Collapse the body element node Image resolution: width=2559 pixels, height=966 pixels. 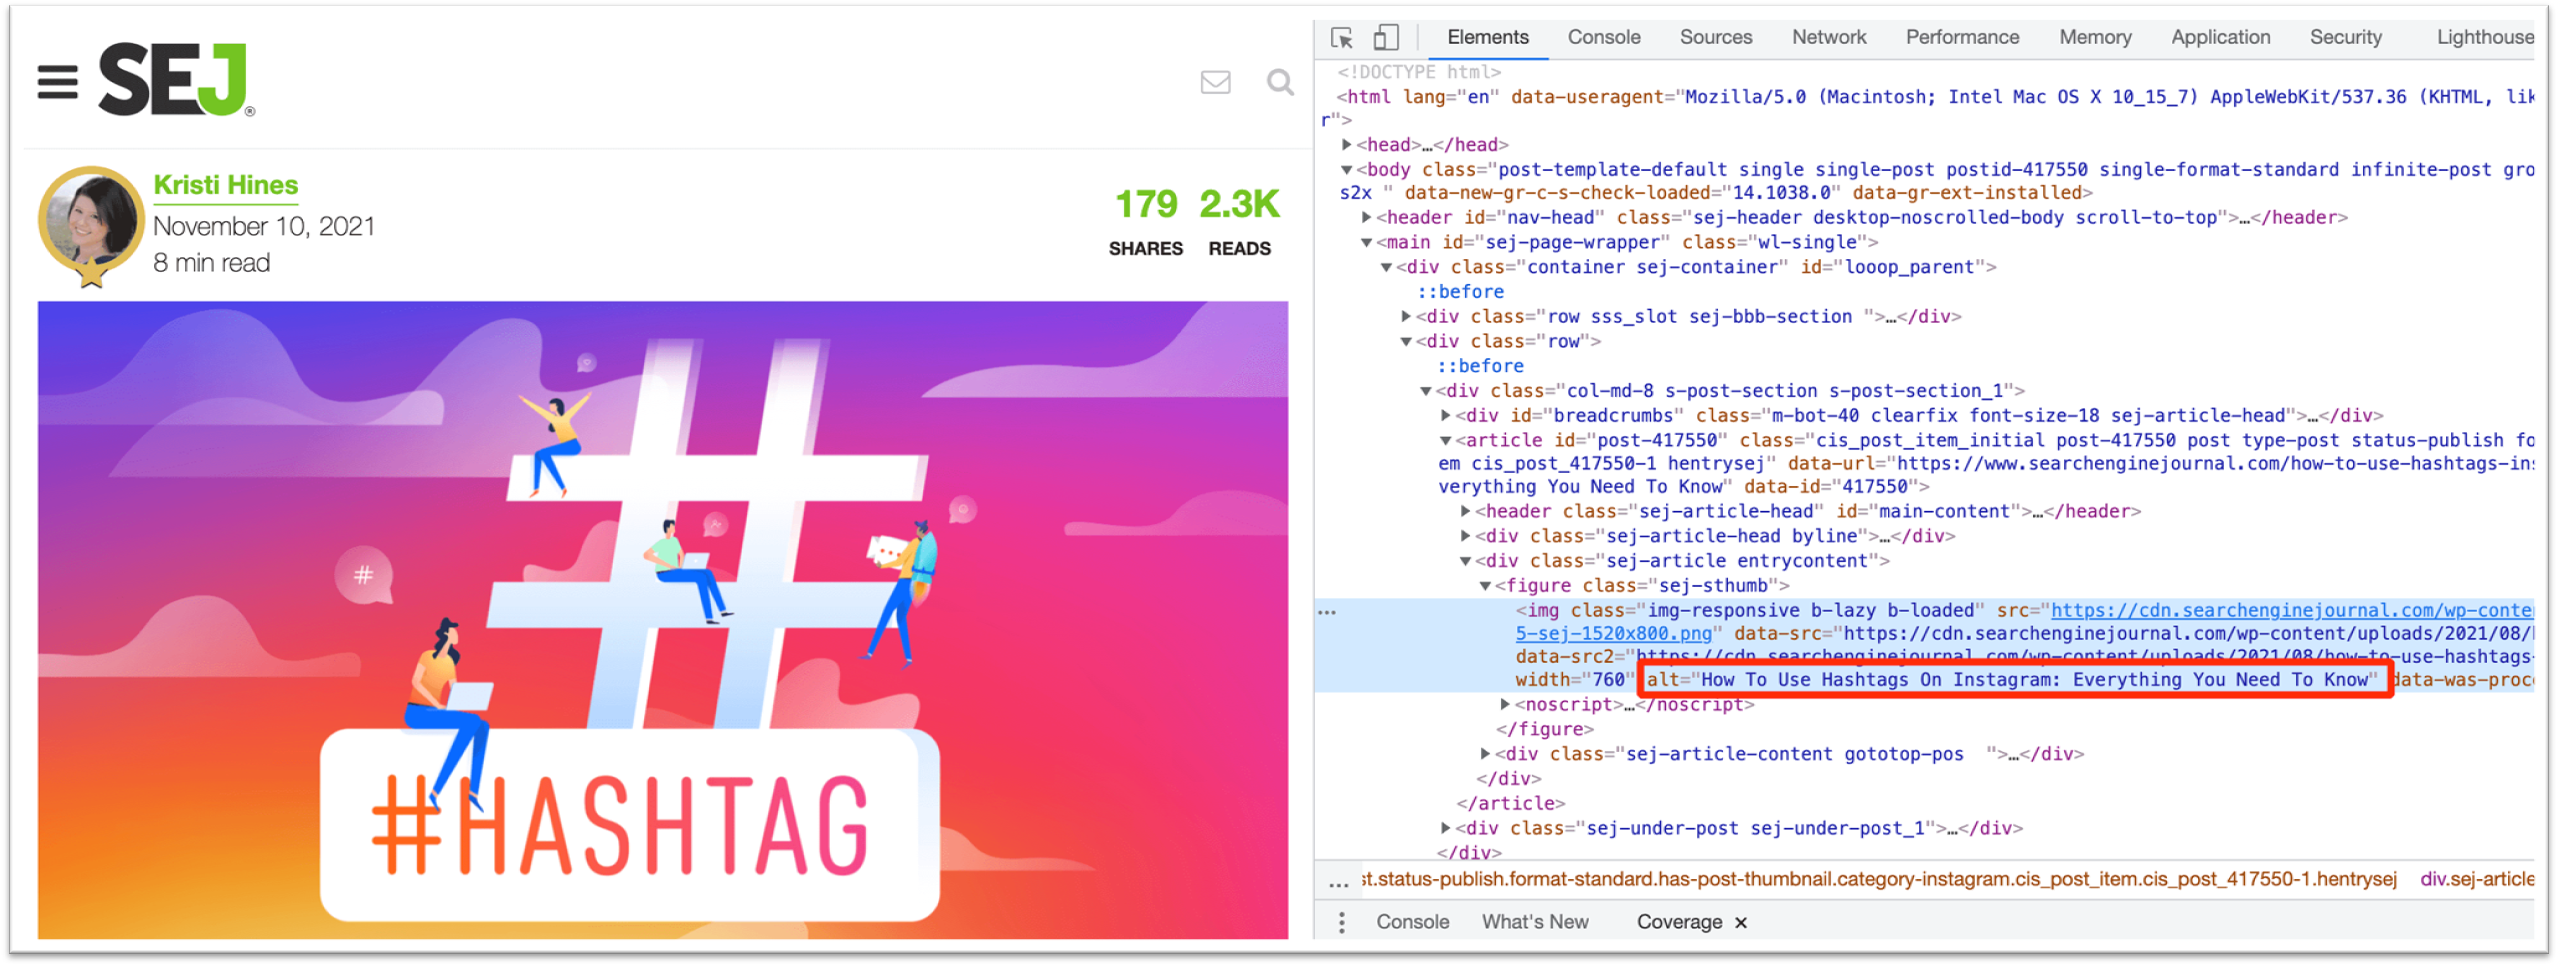point(1346,170)
